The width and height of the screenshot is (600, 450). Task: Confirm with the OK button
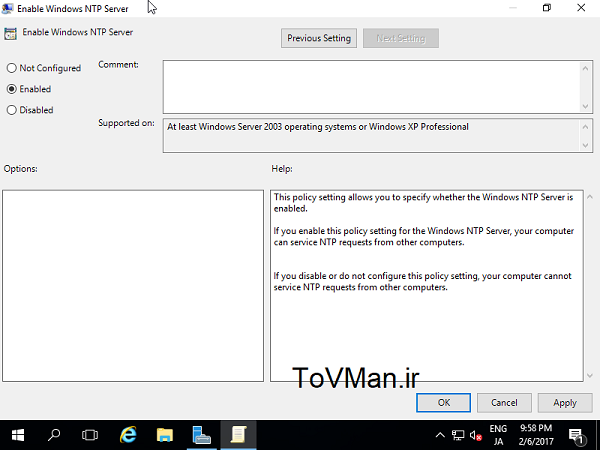tap(443, 403)
